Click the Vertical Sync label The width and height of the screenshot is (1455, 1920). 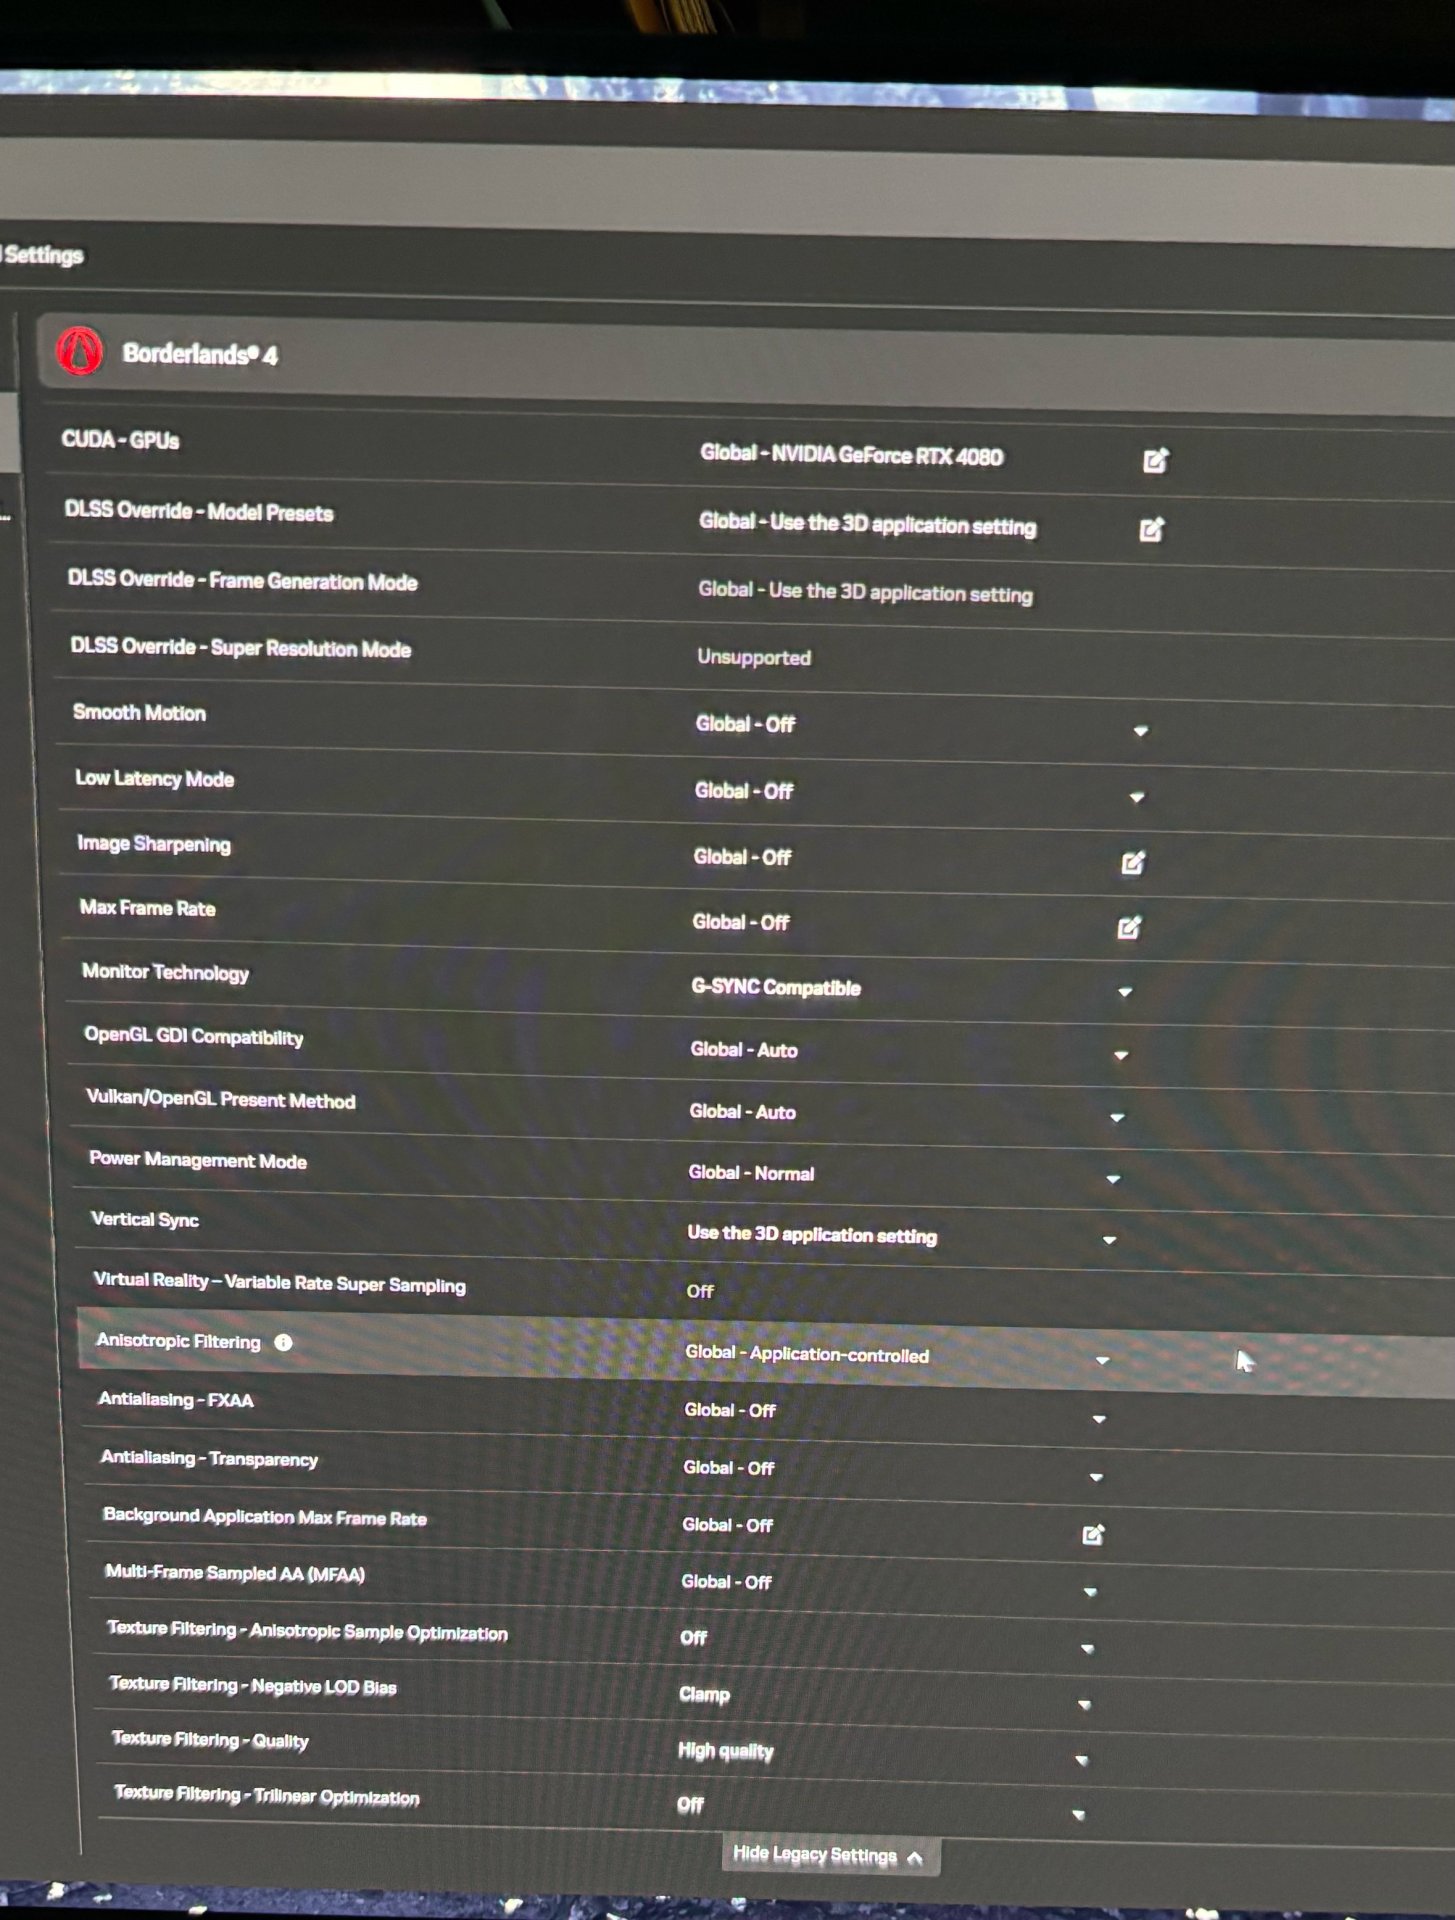point(145,1219)
